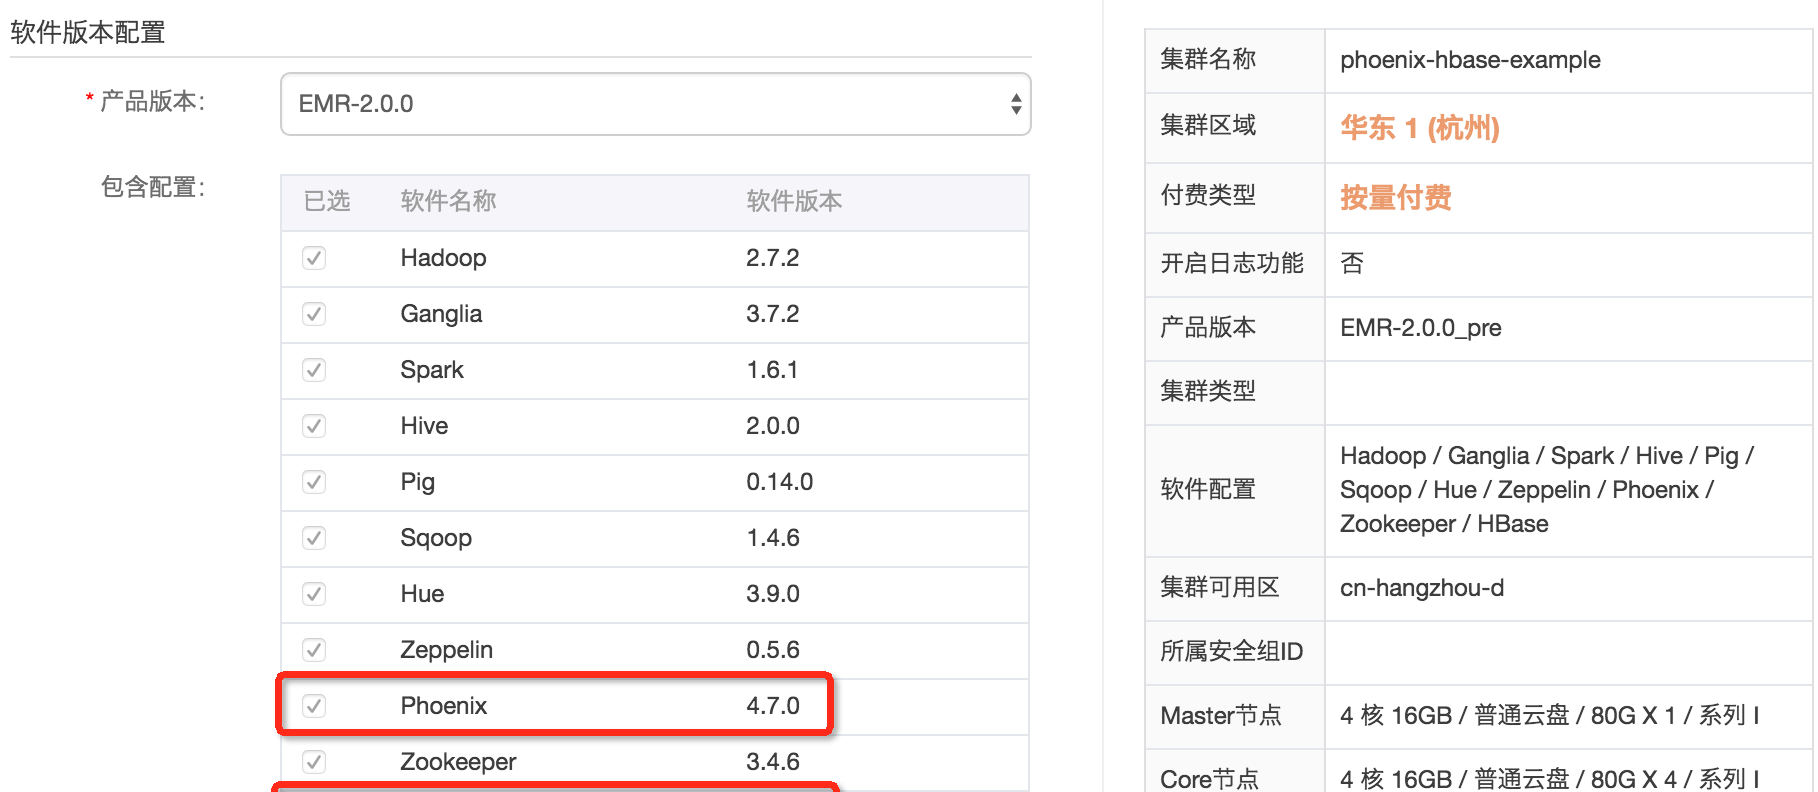Viewport: 1818px width, 792px height.
Task: Click the 集群区域 summary label
Action: tap(1208, 125)
